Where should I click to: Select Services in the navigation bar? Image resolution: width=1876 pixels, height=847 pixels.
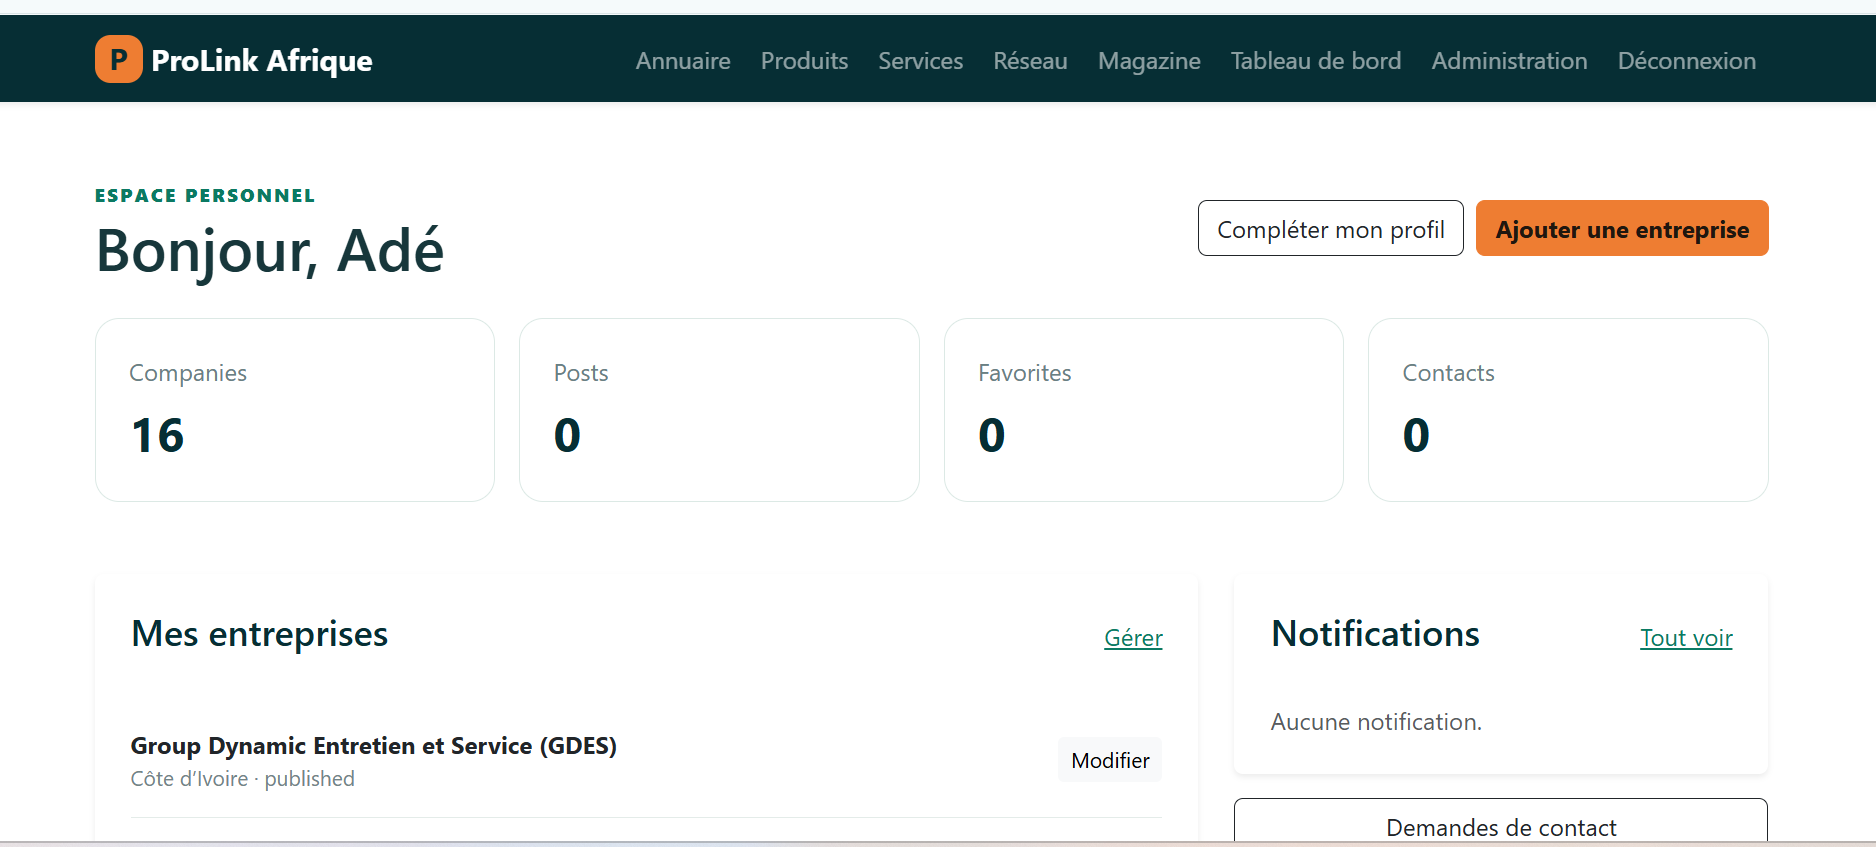click(x=920, y=61)
